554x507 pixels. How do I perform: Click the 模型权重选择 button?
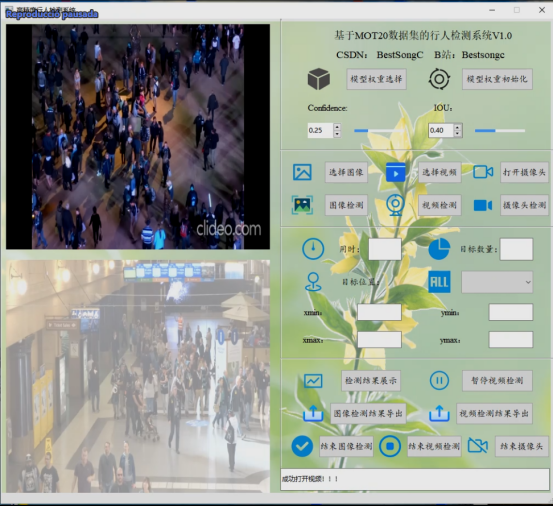[x=376, y=79]
